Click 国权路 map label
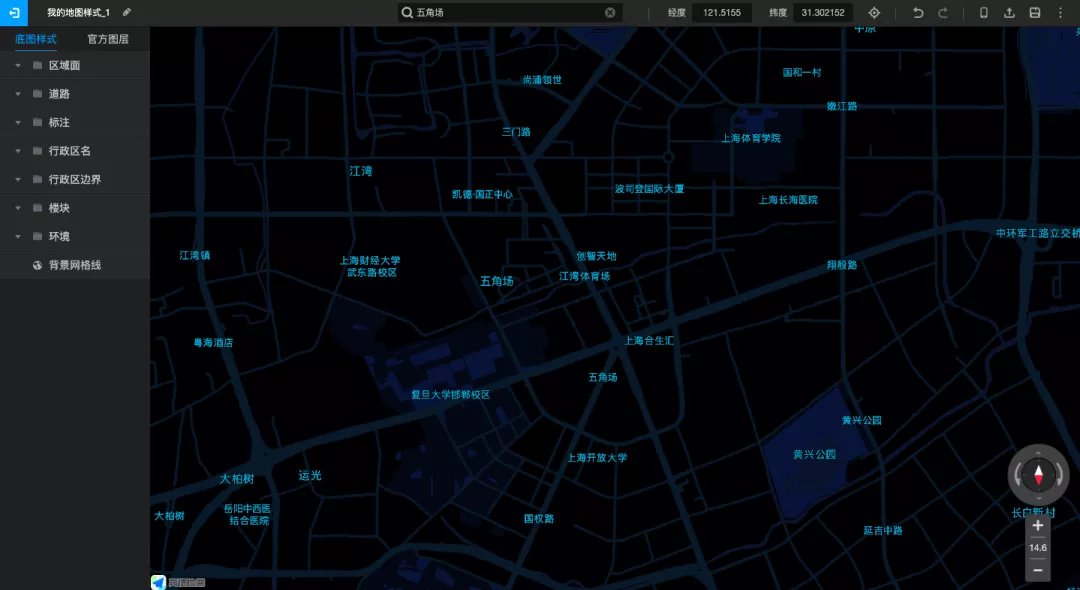The height and width of the screenshot is (590, 1080). click(x=539, y=518)
